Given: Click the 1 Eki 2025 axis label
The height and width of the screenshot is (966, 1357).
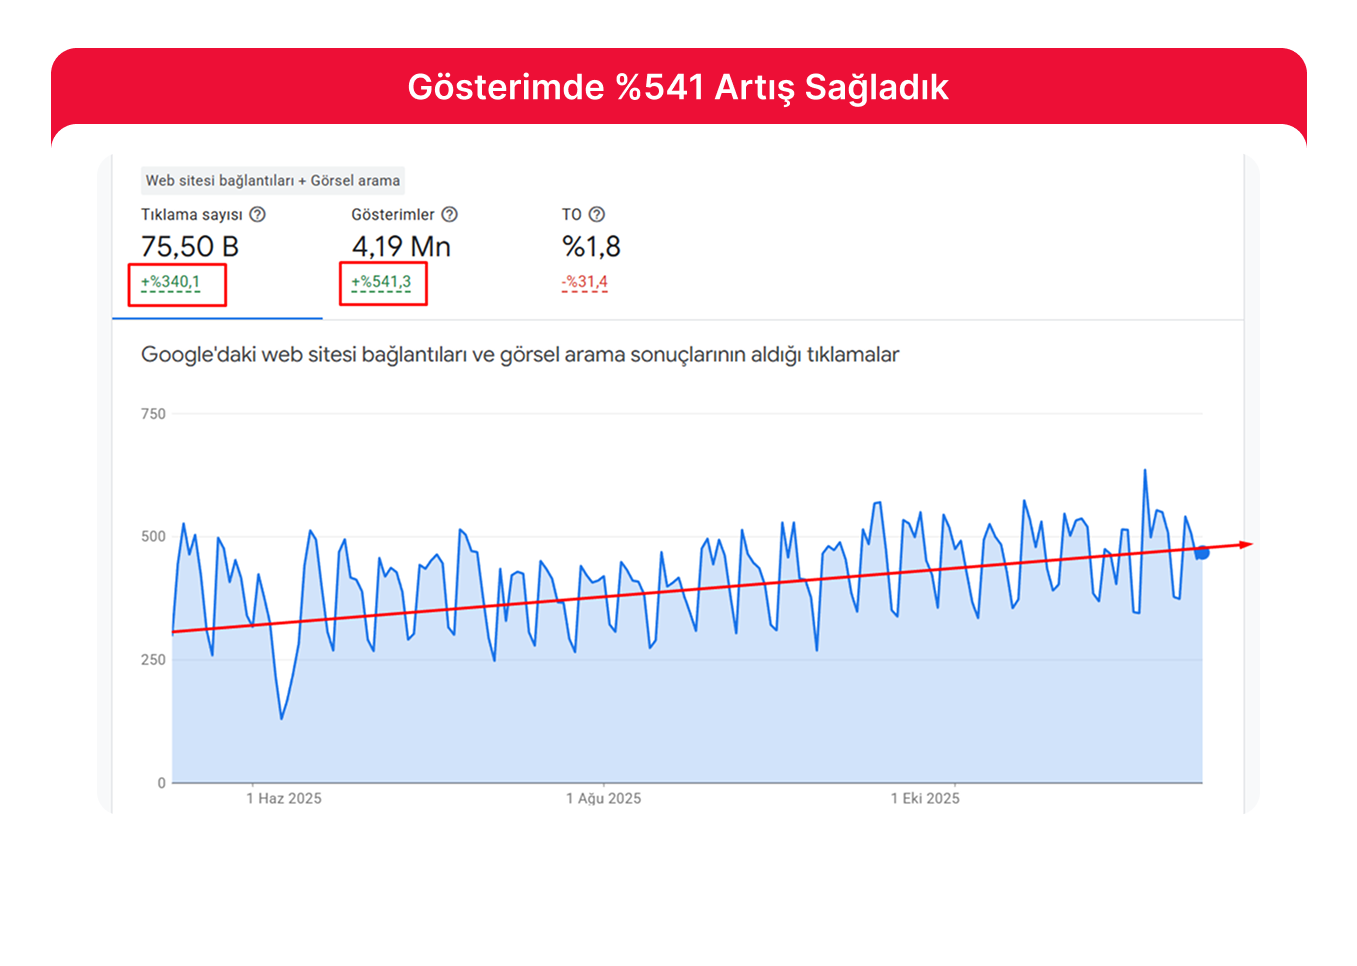Looking at the screenshot, I should 924,798.
